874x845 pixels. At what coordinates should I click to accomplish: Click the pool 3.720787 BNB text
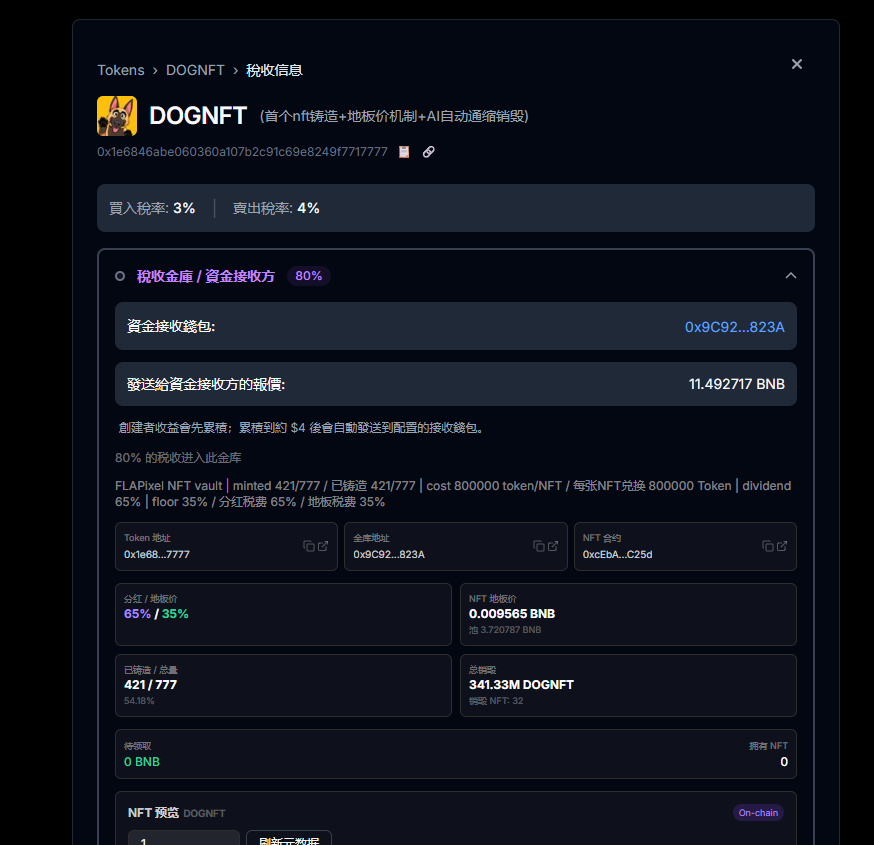(505, 630)
